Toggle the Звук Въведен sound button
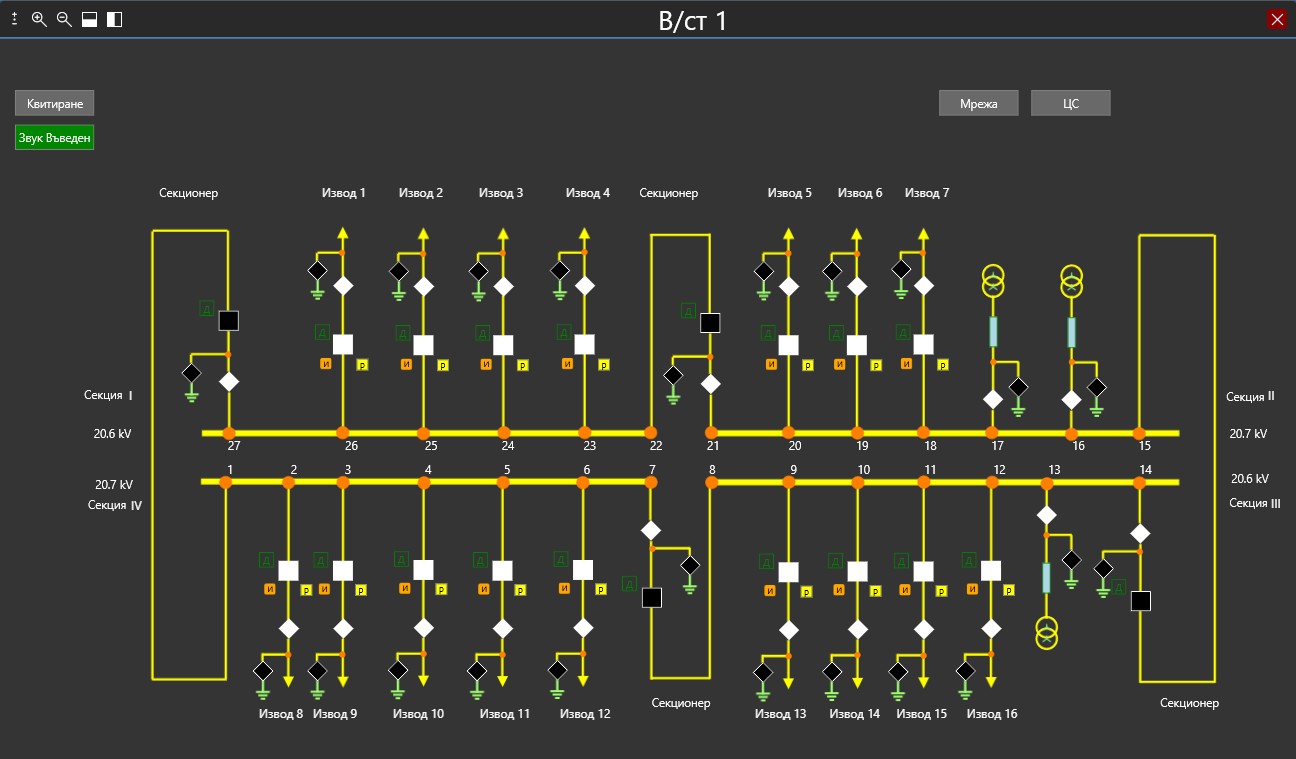The width and height of the screenshot is (1296, 759). (x=55, y=137)
